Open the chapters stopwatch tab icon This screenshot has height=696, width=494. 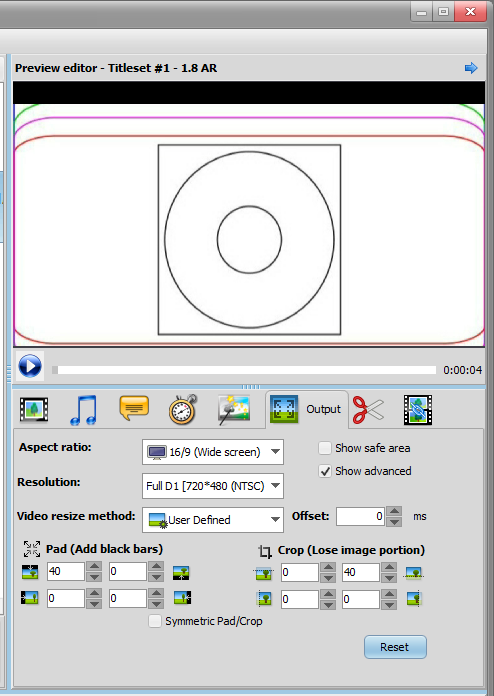click(183, 409)
